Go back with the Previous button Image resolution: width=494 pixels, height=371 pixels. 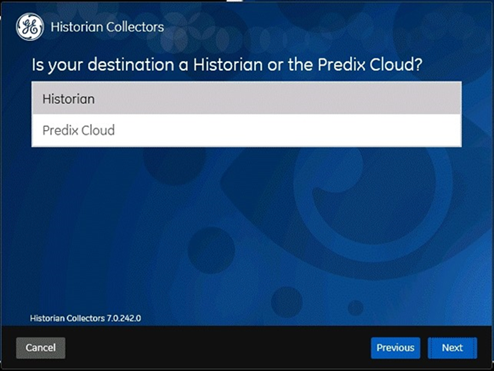point(395,348)
